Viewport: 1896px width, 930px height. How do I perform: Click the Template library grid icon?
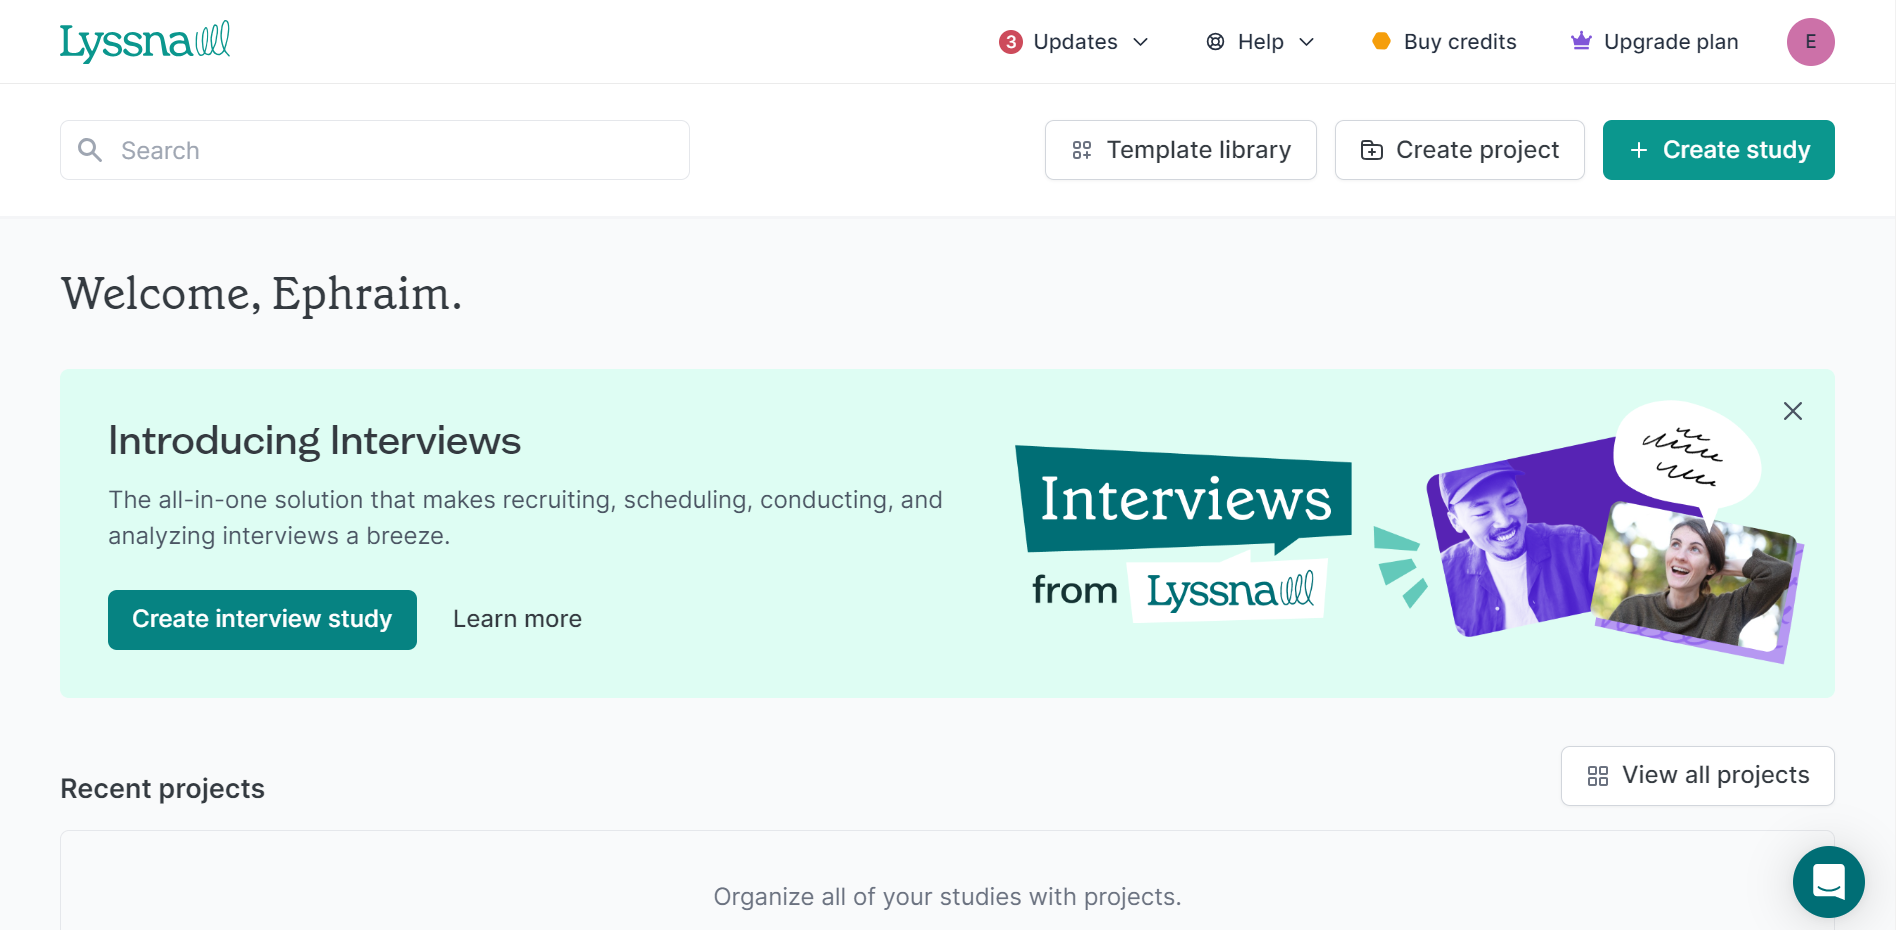coord(1082,150)
